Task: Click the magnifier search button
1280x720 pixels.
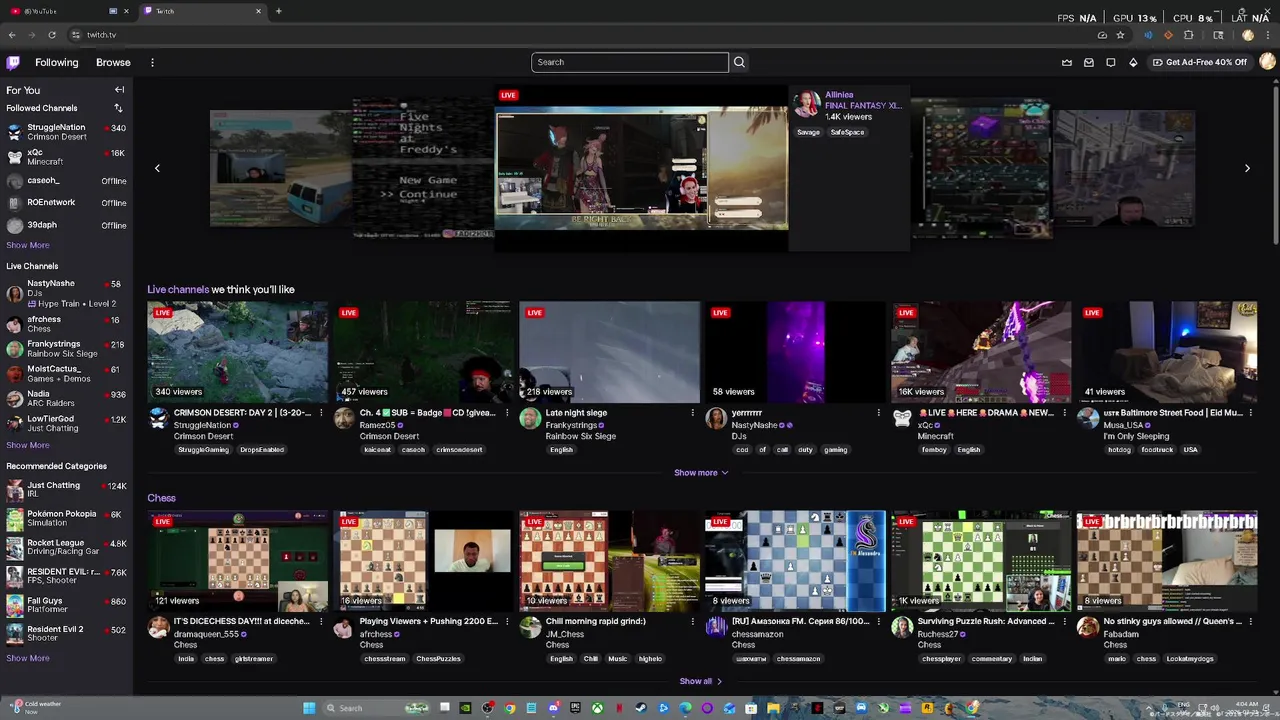Action: [739, 62]
